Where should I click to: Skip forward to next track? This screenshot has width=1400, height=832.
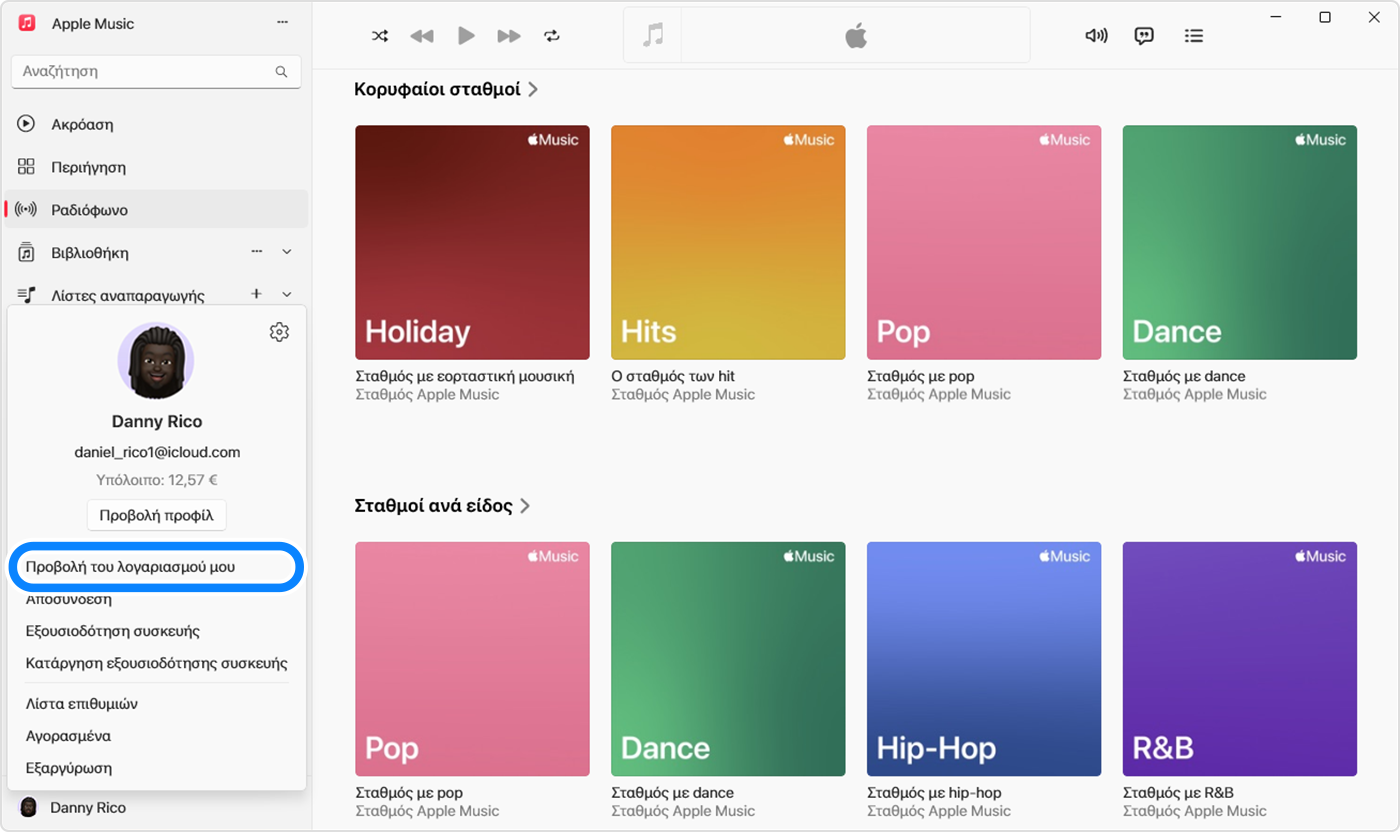click(x=509, y=36)
